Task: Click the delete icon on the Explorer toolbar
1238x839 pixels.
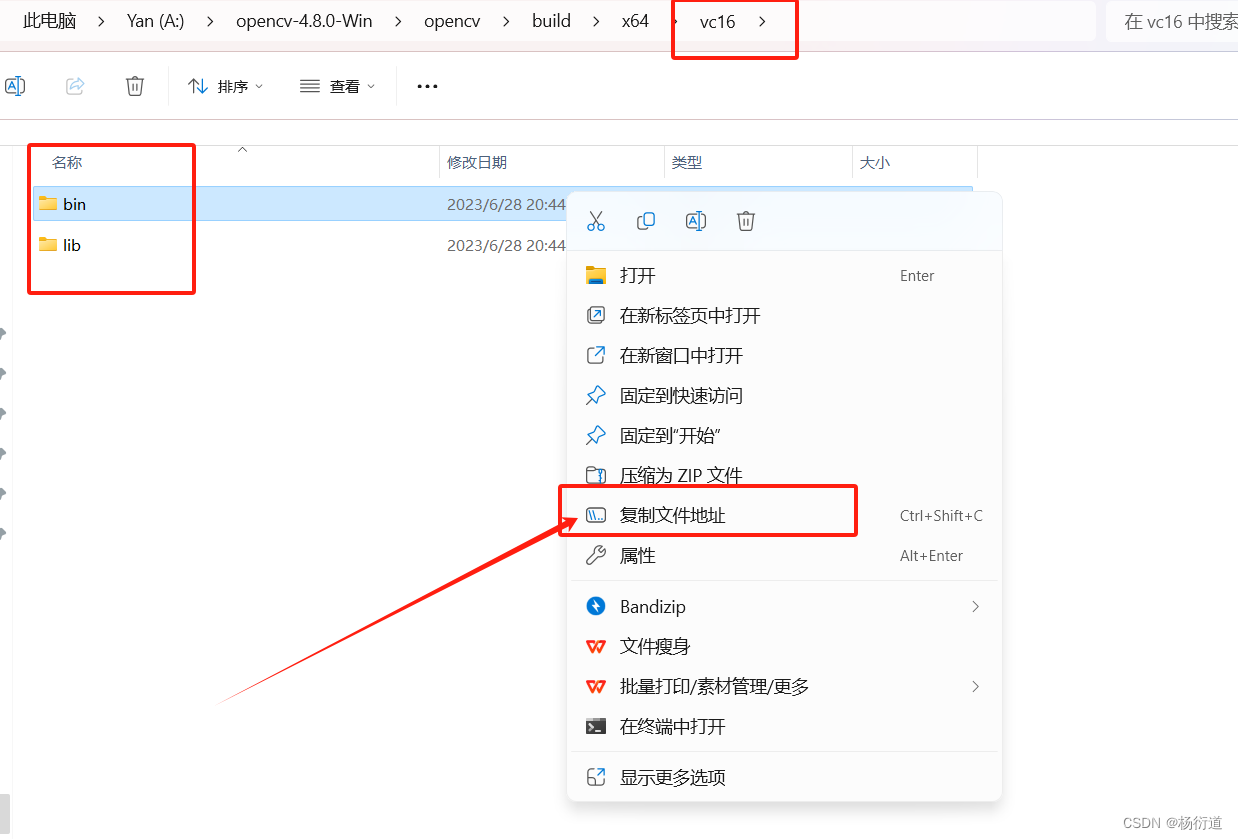Action: click(135, 86)
